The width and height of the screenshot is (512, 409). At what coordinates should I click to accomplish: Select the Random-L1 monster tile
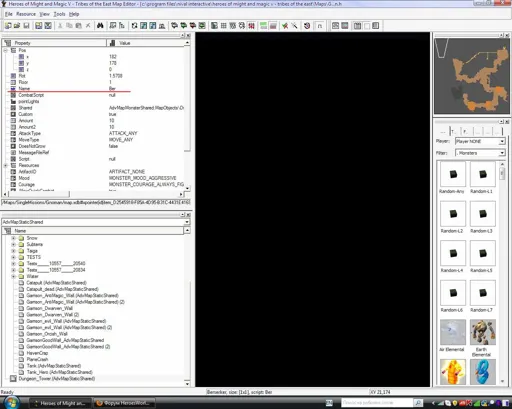pyautogui.click(x=483, y=174)
